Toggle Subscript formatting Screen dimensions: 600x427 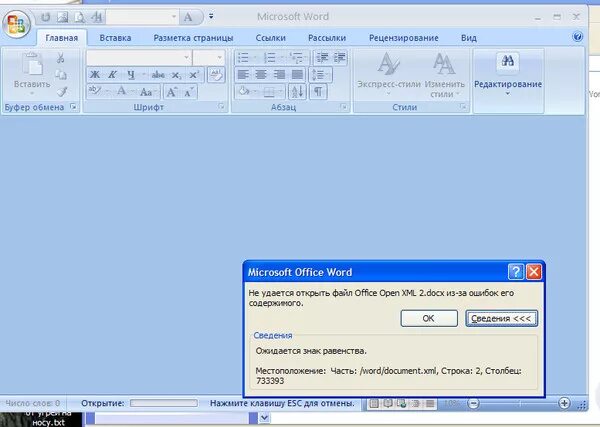175,75
